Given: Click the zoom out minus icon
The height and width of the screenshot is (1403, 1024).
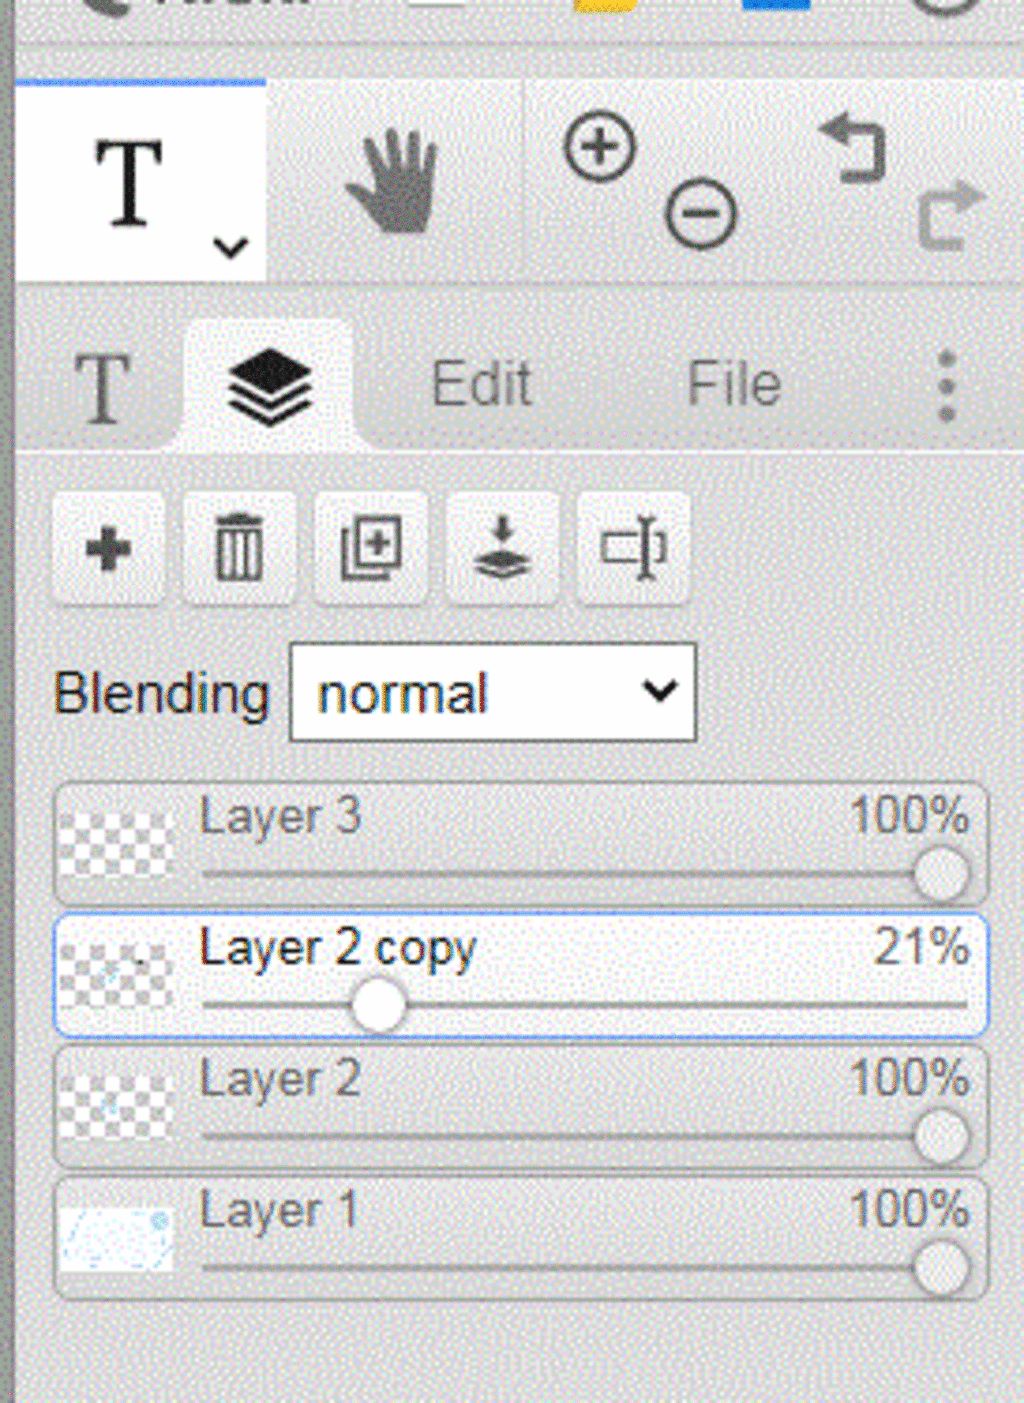Looking at the screenshot, I should pyautogui.click(x=701, y=213).
